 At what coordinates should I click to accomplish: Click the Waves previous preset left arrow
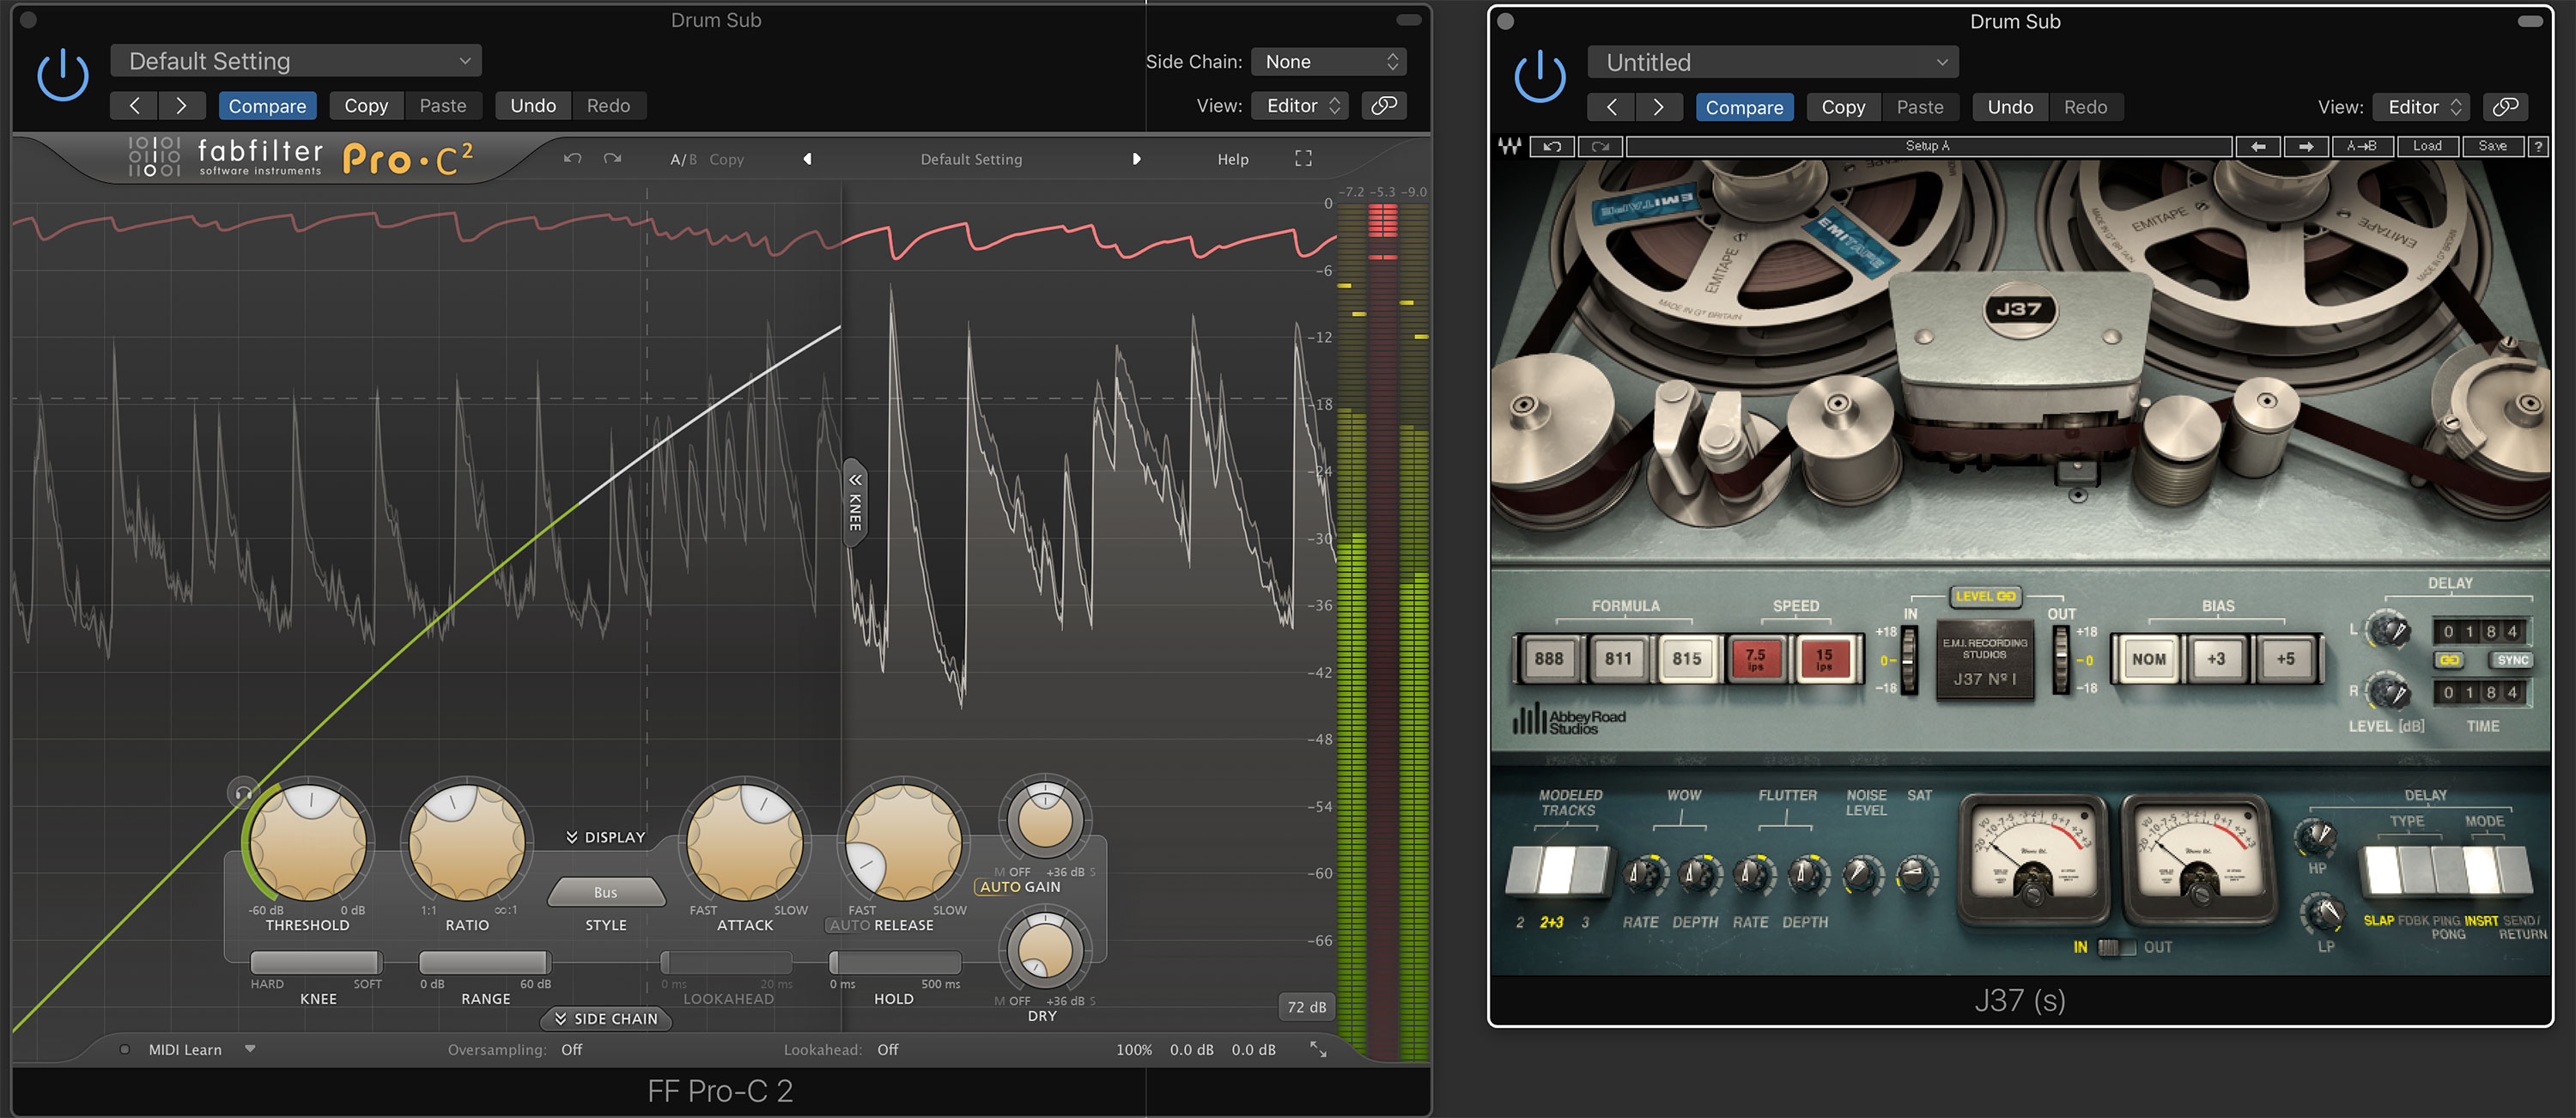[x=2258, y=146]
